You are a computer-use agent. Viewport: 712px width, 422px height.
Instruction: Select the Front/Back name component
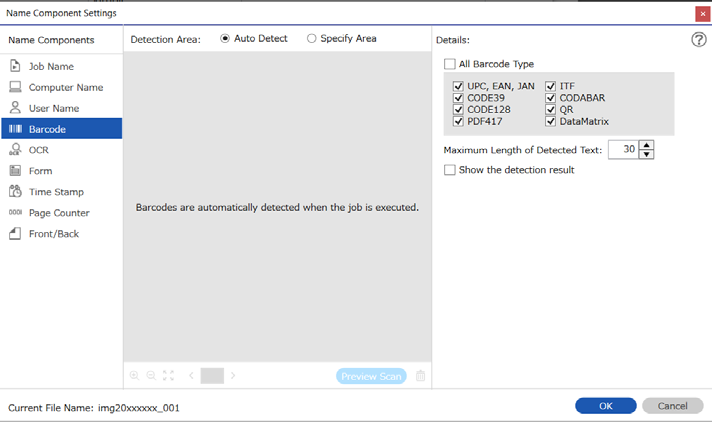pos(62,233)
